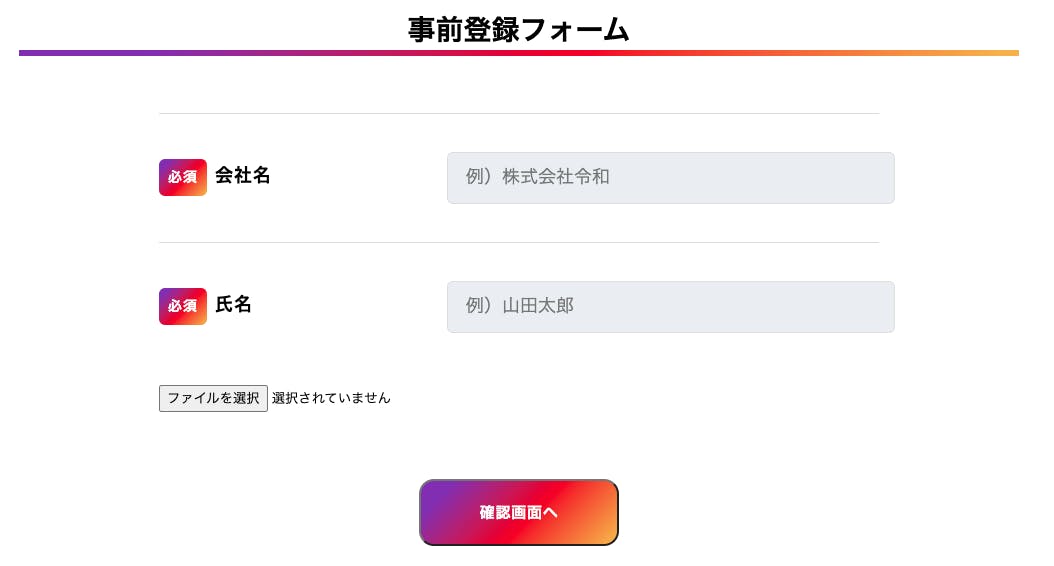Click the 会社名 field label
This screenshot has height=566, width=1054.
[x=243, y=176]
